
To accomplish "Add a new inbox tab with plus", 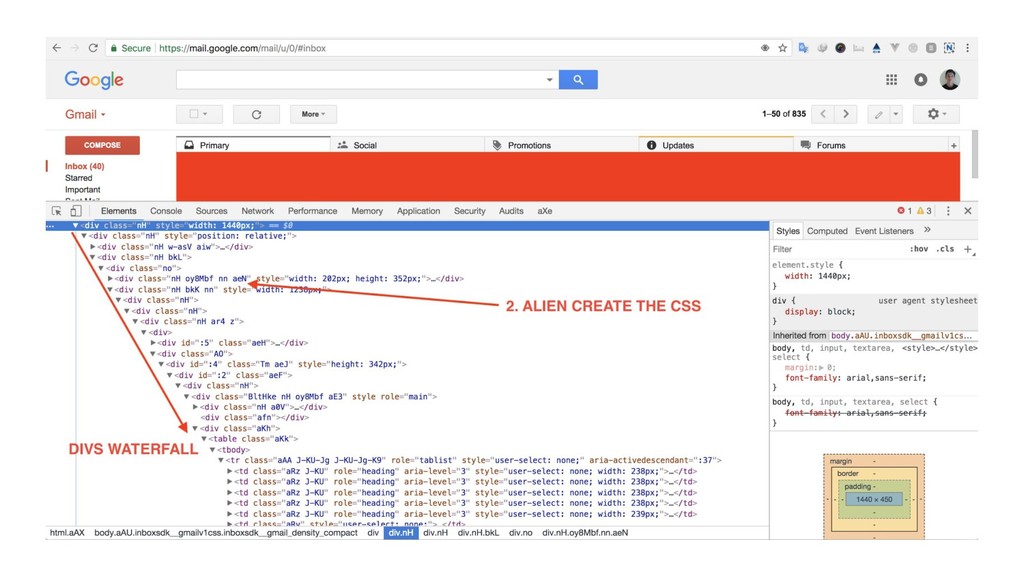I will coord(953,146).
